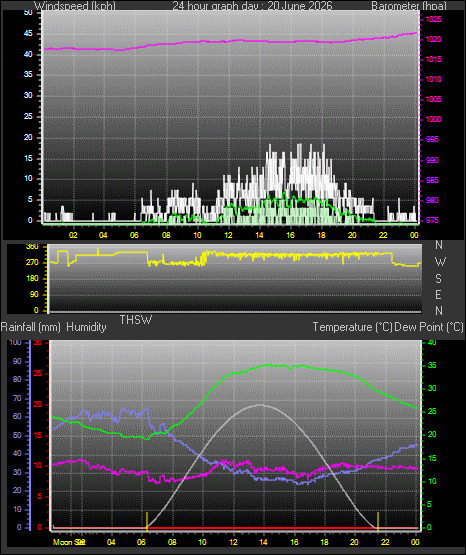
Task: Click the 18 hour tick on the temperature graph
Action: click(324, 542)
